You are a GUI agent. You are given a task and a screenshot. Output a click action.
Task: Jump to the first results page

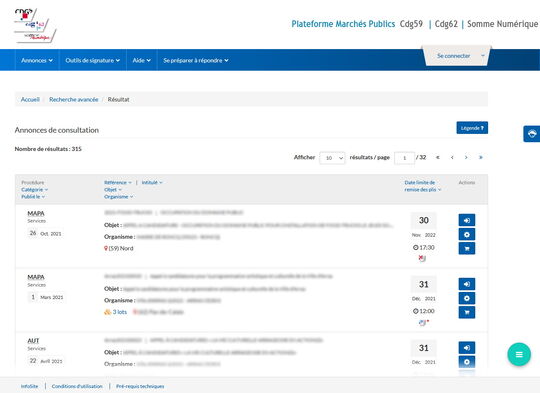tap(438, 157)
